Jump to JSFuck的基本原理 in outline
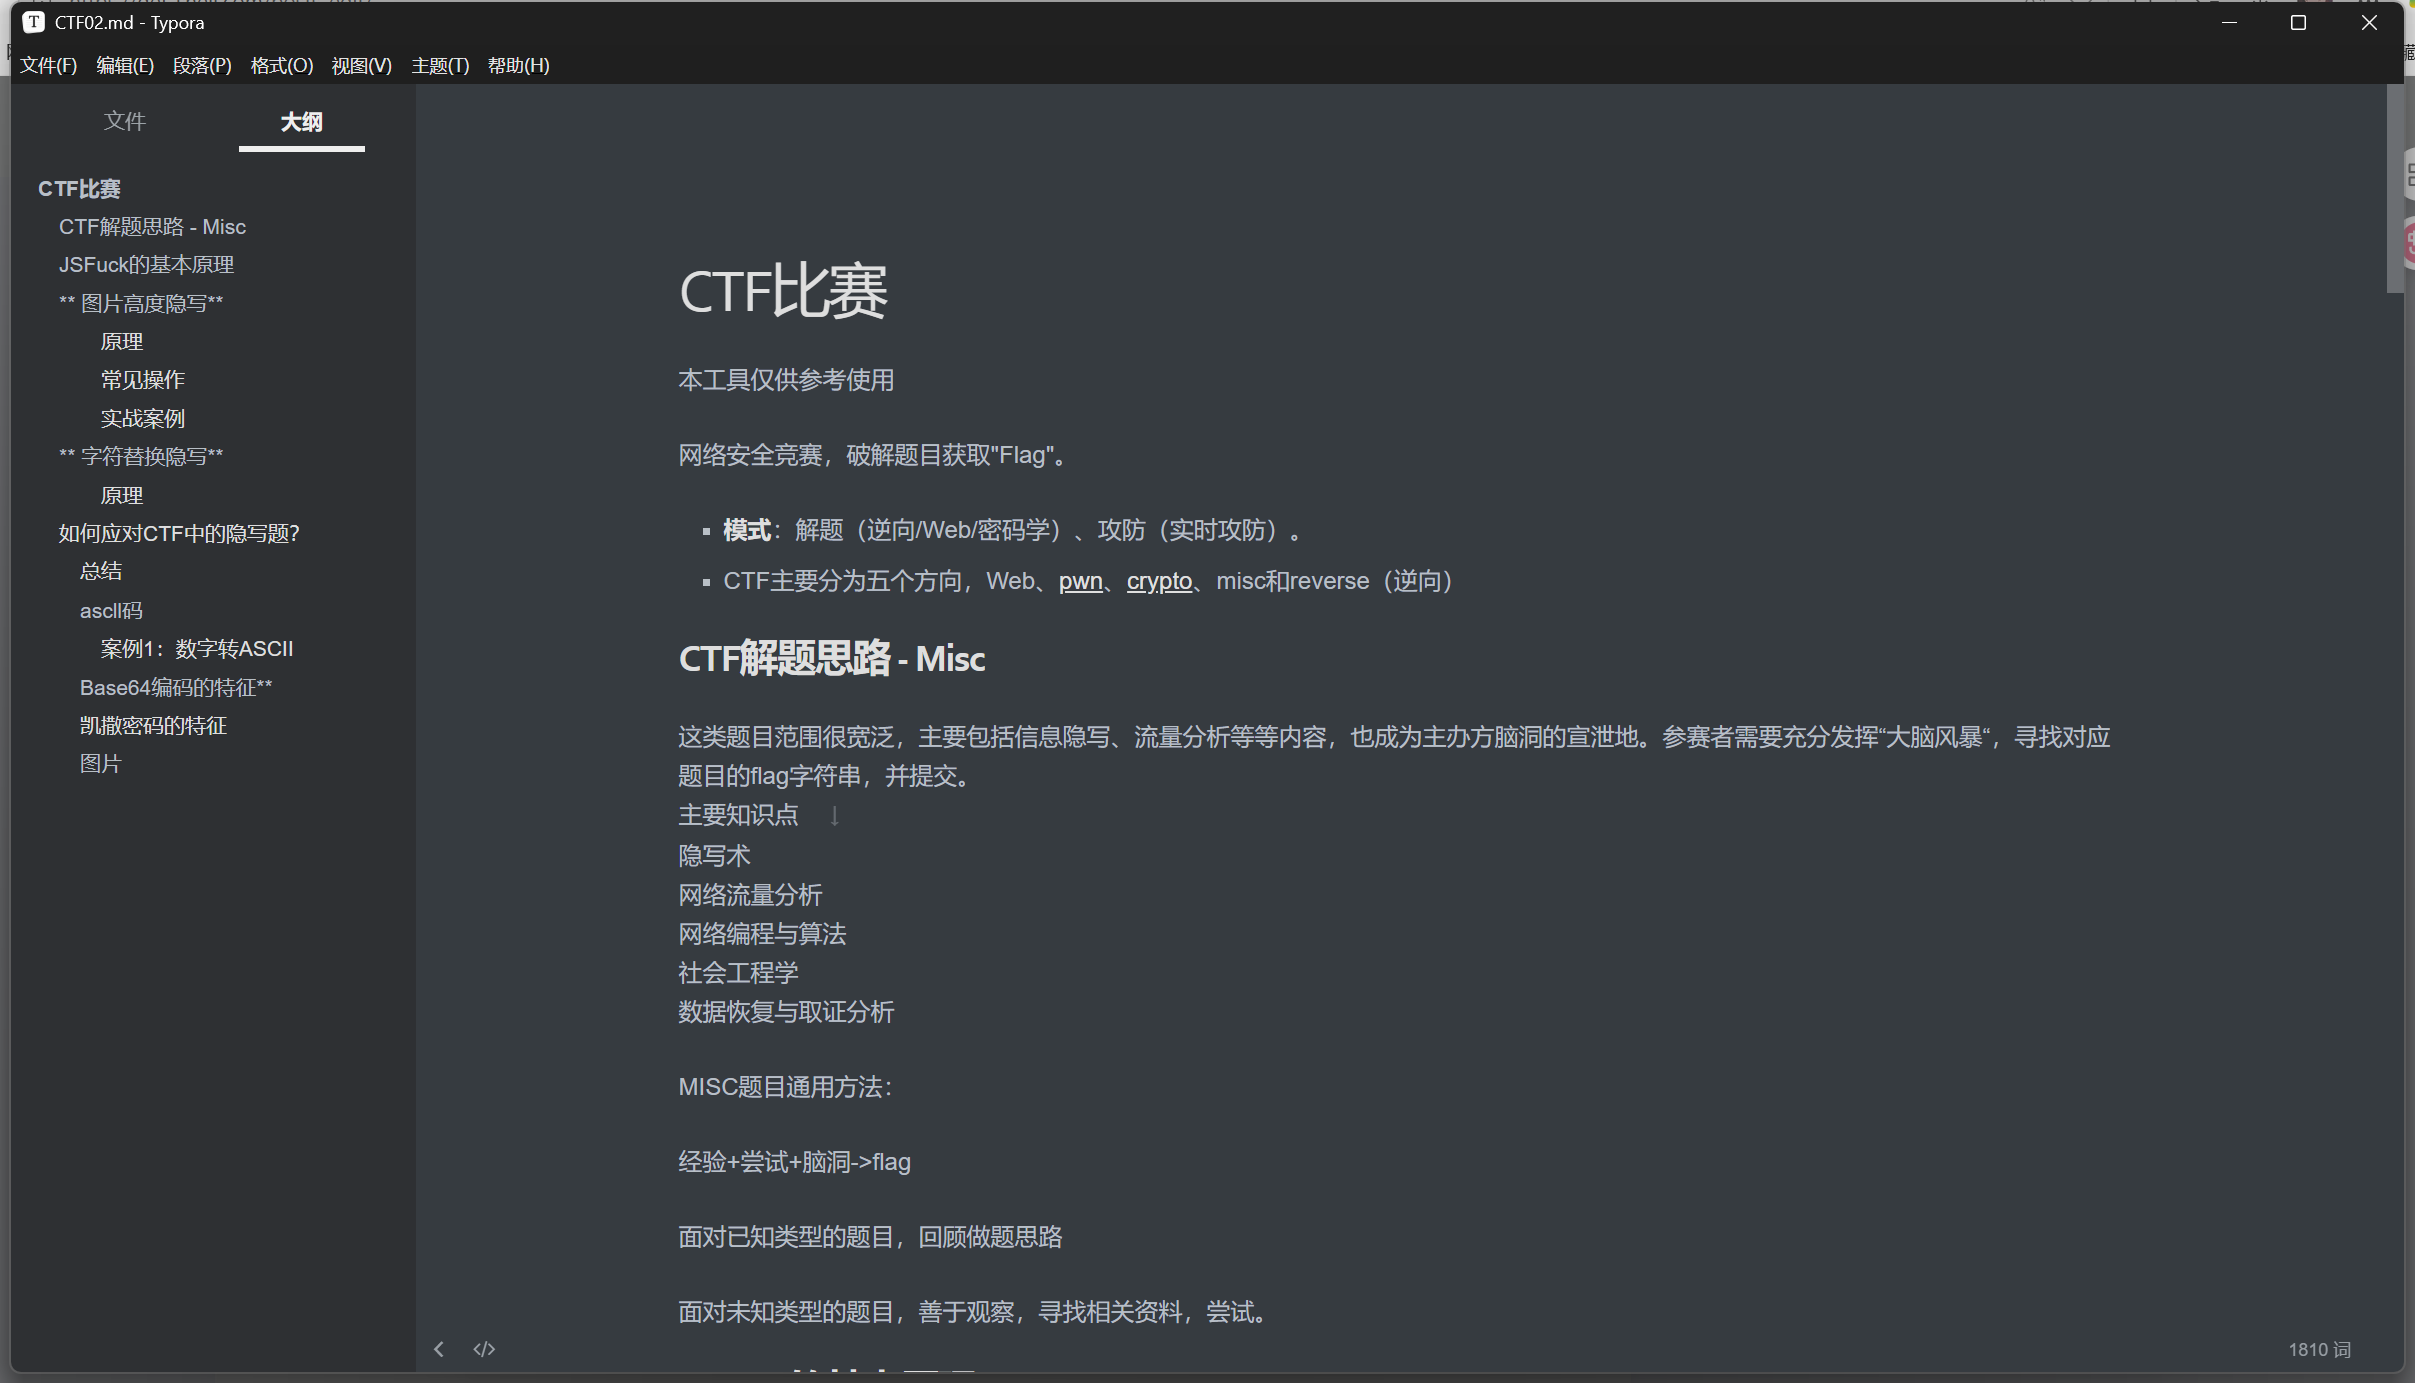Viewport: 2415px width, 1383px height. tap(146, 265)
